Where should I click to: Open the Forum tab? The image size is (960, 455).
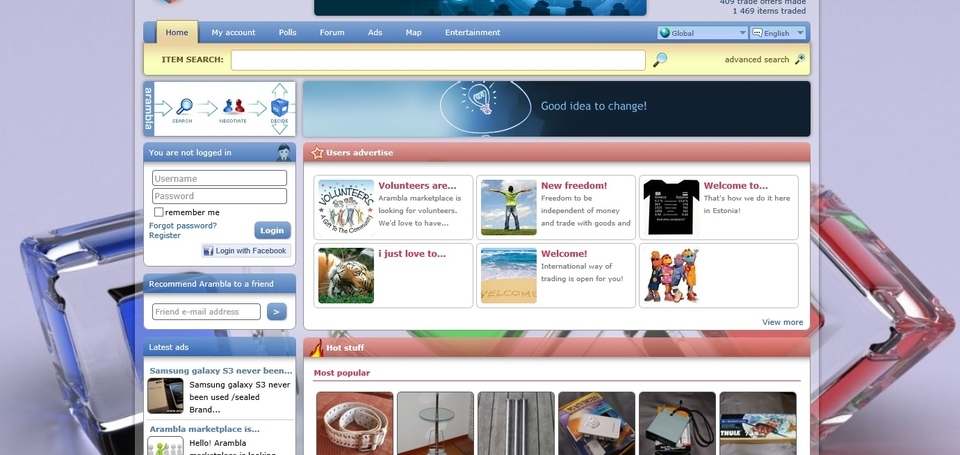pyautogui.click(x=332, y=32)
